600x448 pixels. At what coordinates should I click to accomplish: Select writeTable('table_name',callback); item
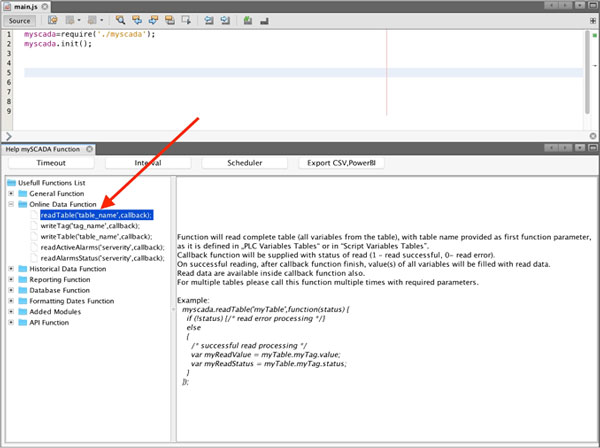click(x=96, y=236)
